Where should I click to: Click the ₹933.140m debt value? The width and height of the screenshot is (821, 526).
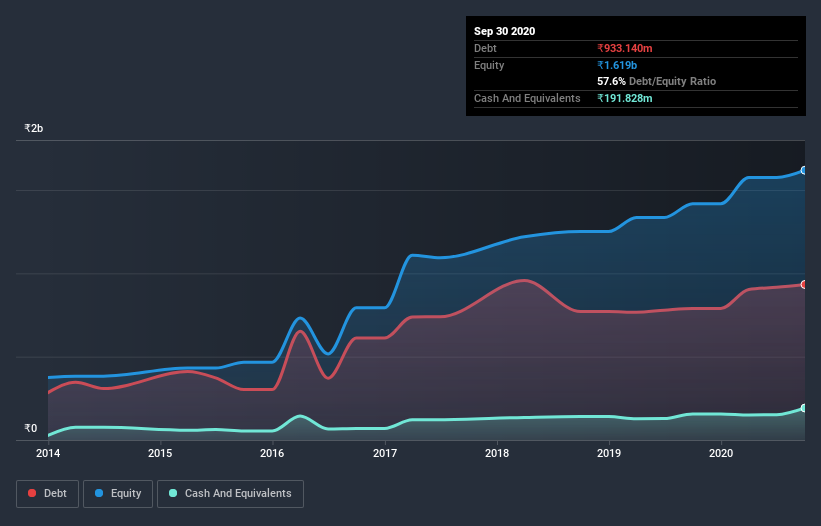625,49
